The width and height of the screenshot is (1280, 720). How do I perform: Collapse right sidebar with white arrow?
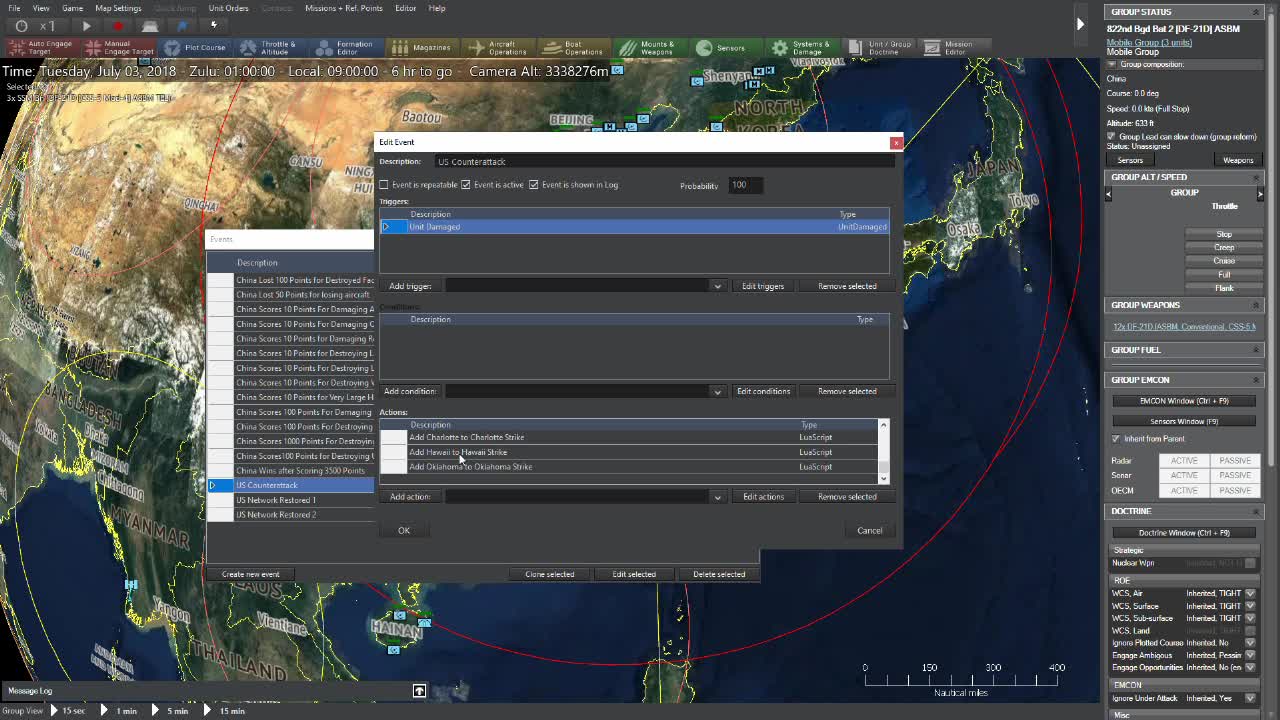[x=1080, y=24]
